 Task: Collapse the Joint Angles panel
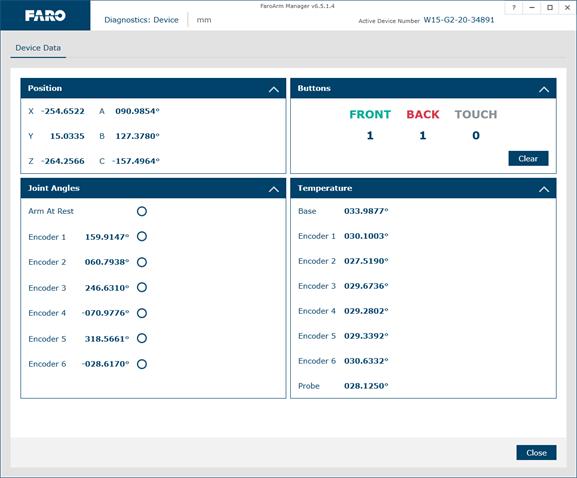click(x=273, y=189)
